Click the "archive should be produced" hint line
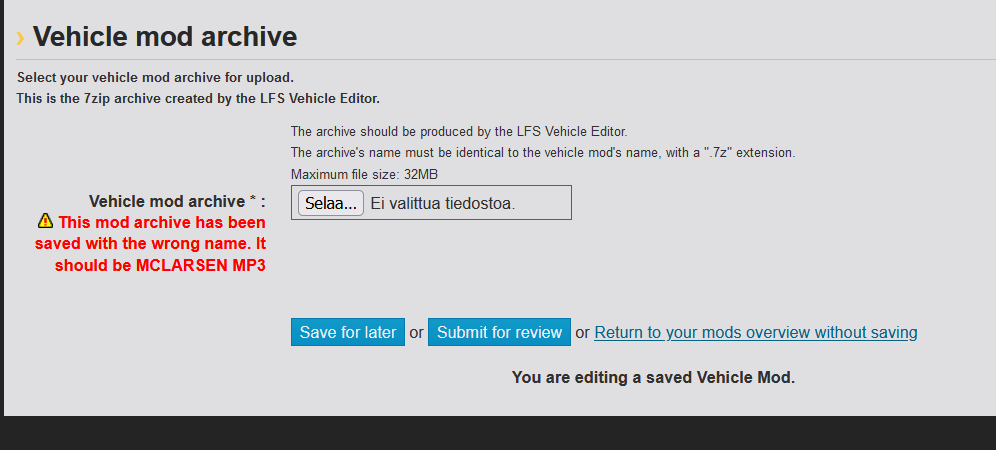 coord(459,131)
